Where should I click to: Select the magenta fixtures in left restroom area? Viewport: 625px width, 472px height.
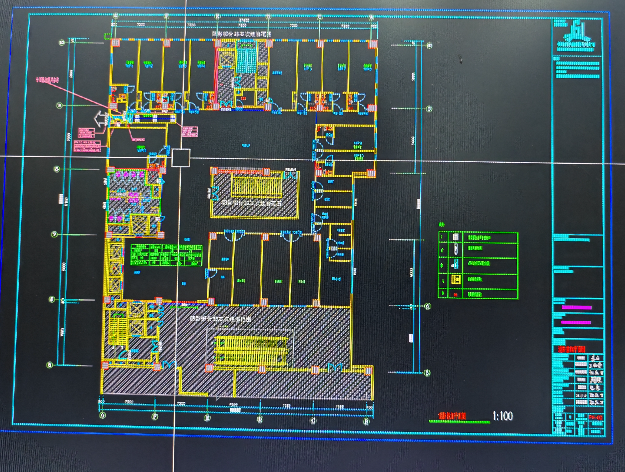point(123,187)
